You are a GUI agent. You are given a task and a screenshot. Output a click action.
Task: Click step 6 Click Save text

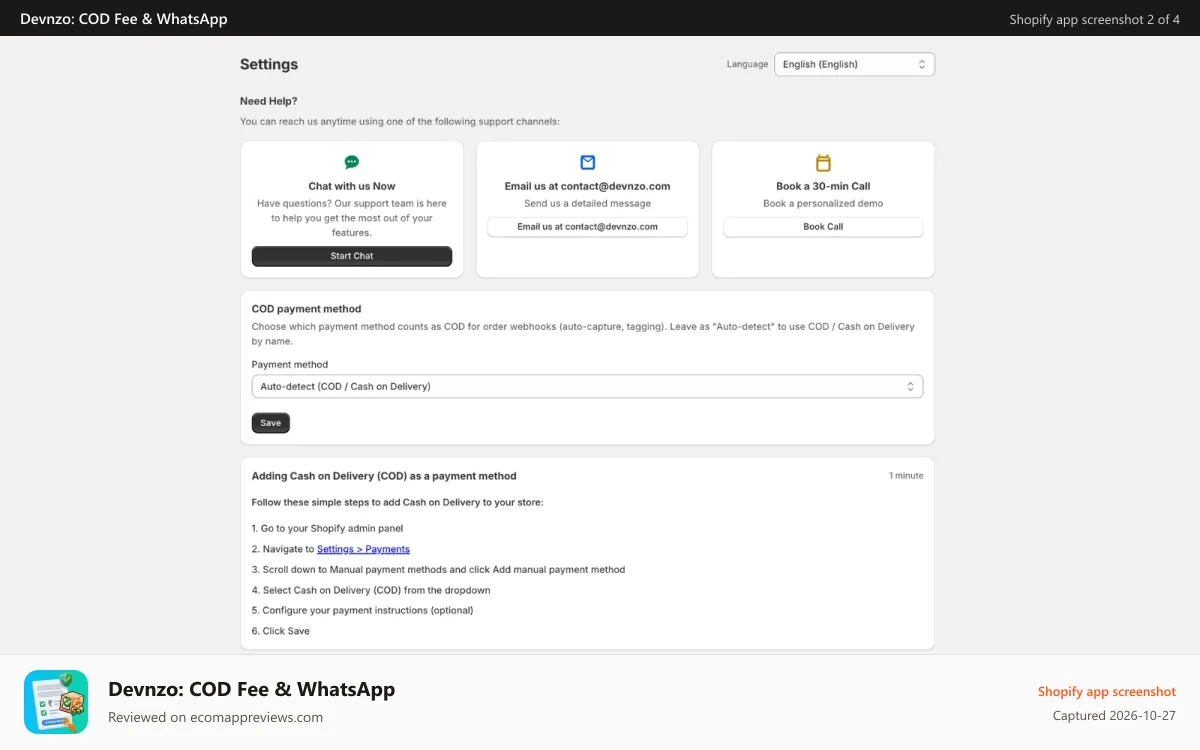[x=281, y=631]
